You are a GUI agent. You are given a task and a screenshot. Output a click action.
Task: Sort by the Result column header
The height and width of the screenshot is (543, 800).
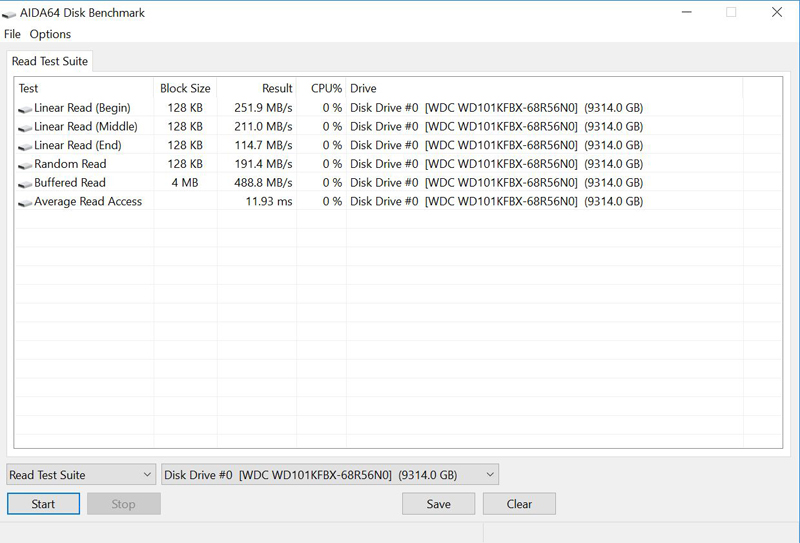(257, 88)
